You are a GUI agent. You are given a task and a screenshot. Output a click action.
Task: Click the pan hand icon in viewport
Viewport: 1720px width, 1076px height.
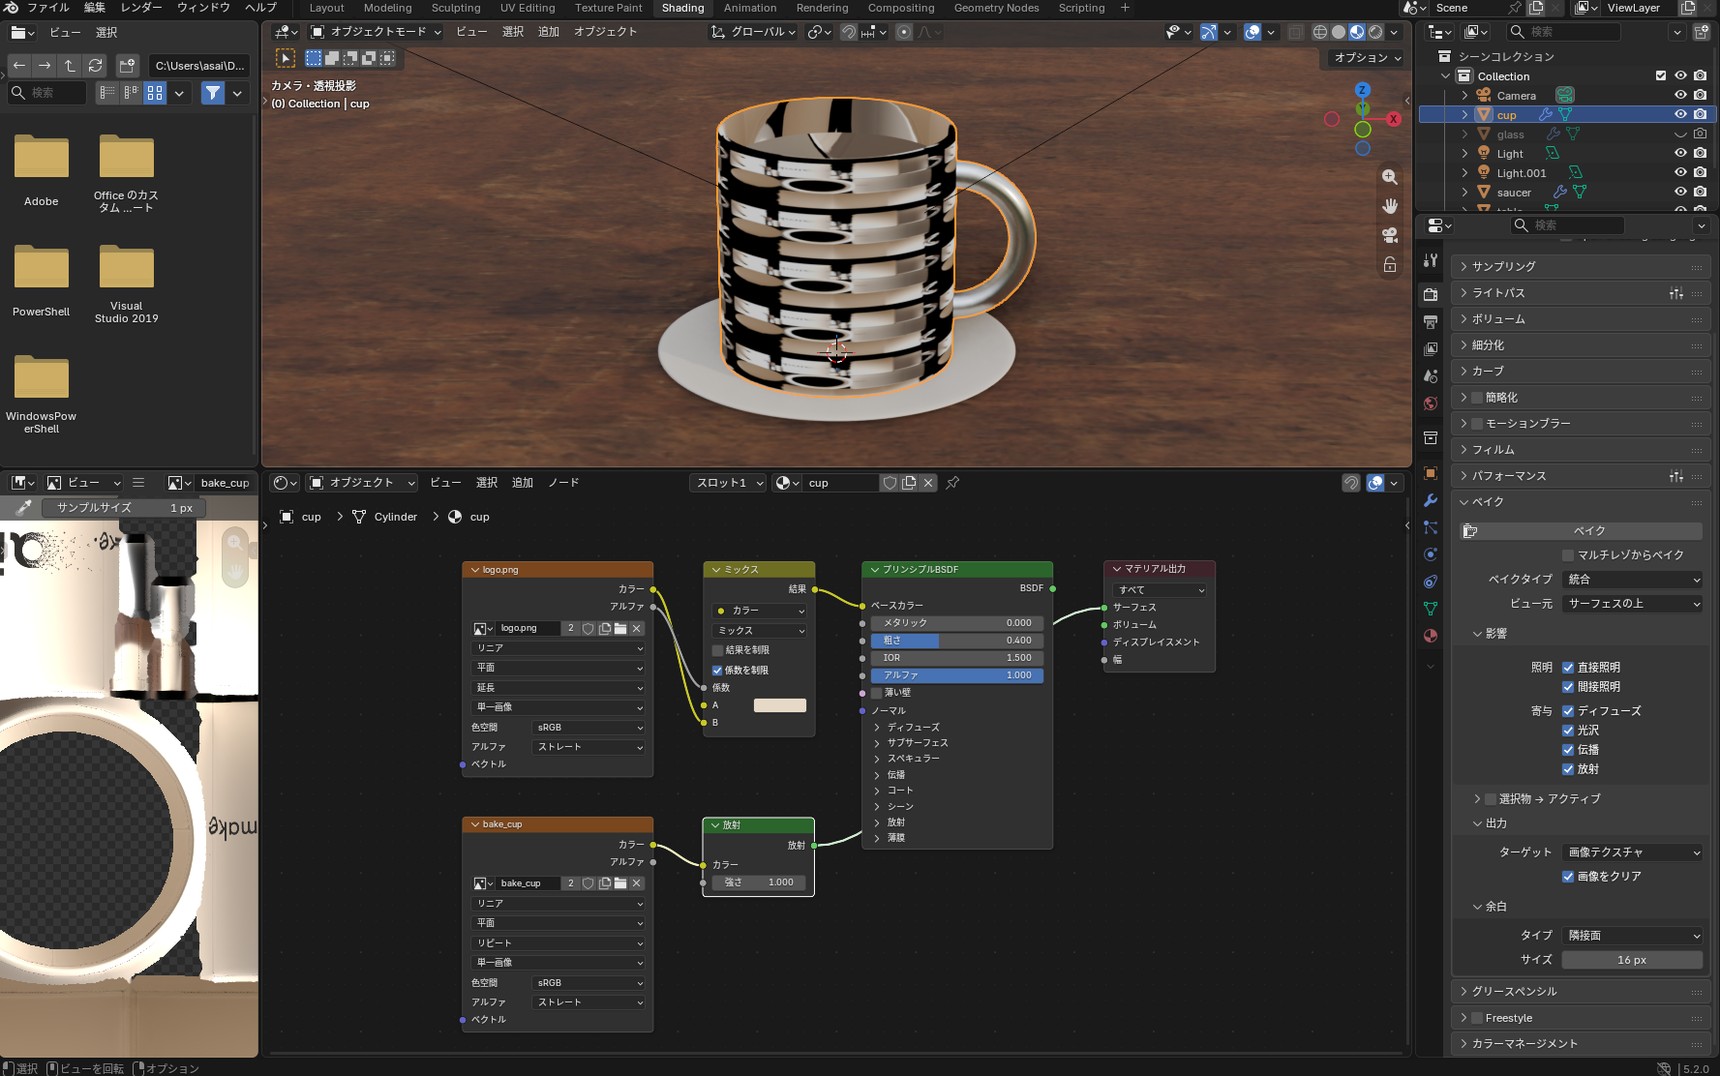1390,206
